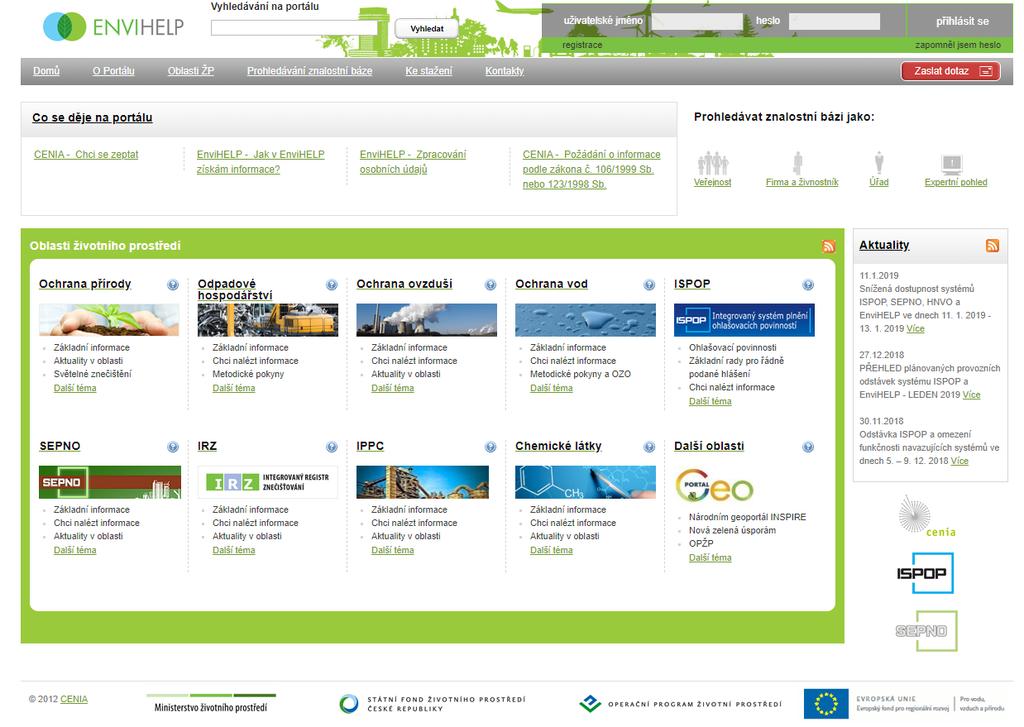Open Další téma under ISPOP
Image resolution: width=1024 pixels, height=727 pixels.
pos(710,402)
